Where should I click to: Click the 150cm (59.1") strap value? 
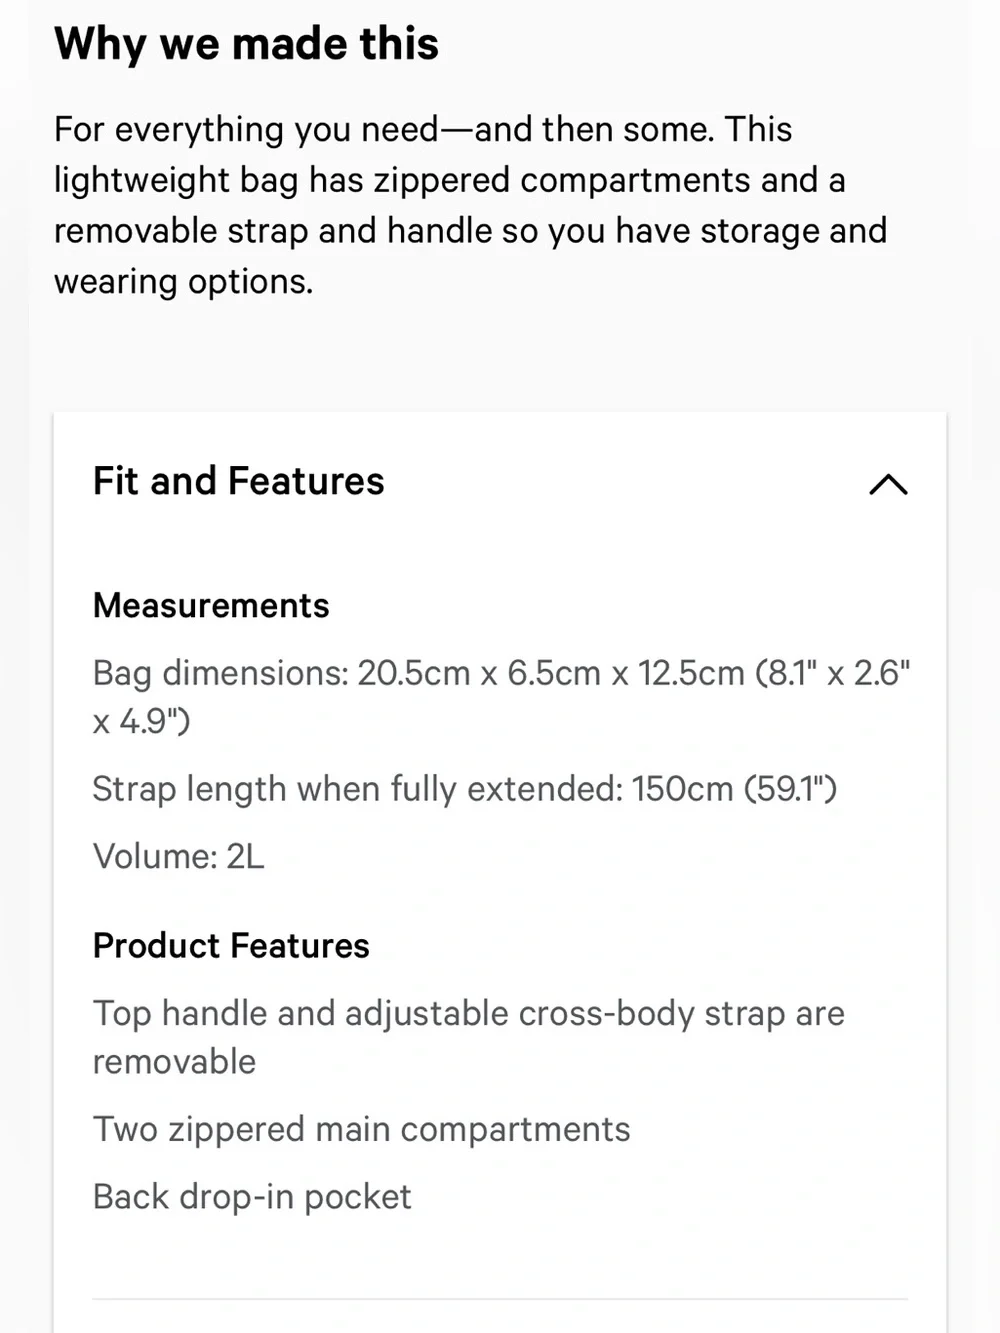pyautogui.click(x=735, y=789)
